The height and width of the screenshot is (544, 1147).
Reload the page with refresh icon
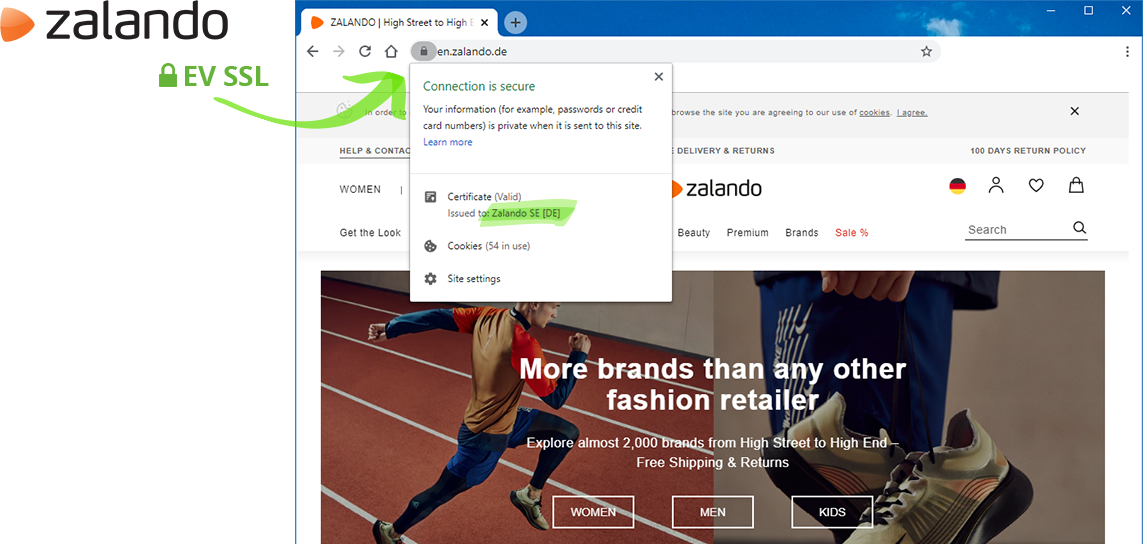365,52
